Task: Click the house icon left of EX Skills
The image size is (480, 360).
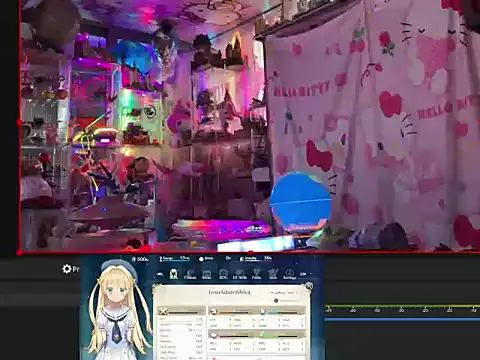Action: [223, 274]
